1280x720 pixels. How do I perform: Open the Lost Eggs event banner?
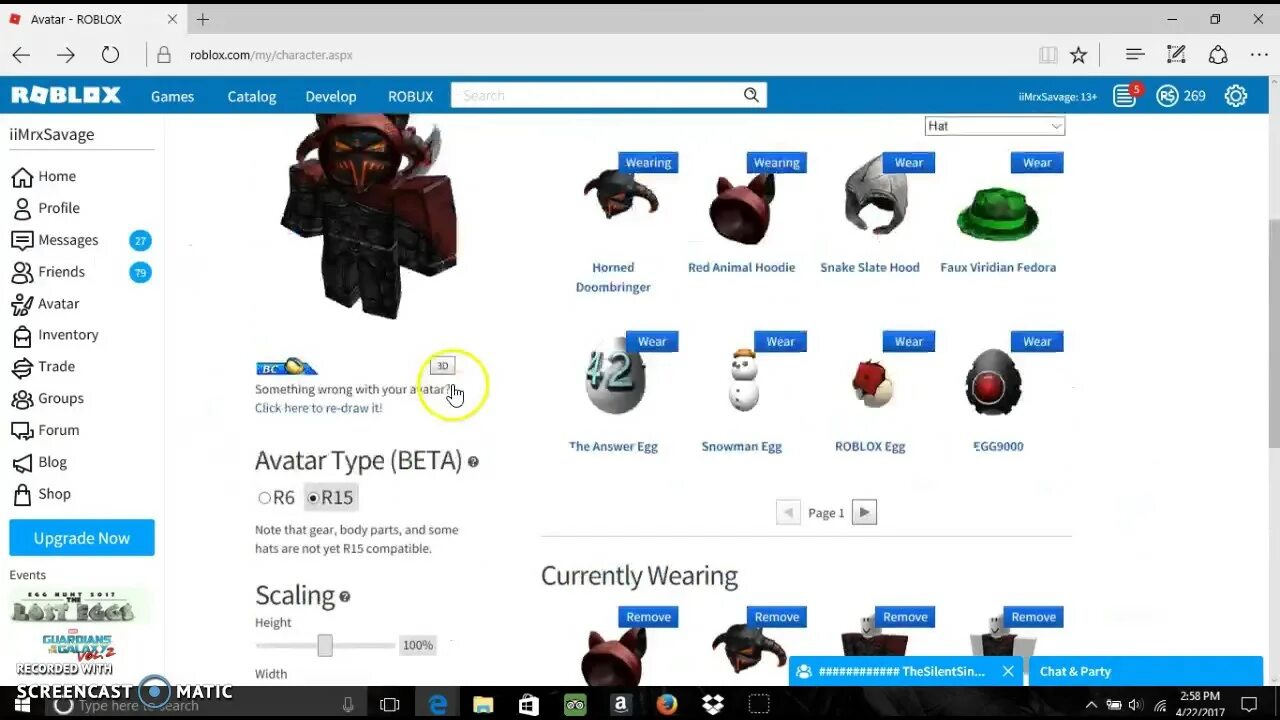[82, 607]
